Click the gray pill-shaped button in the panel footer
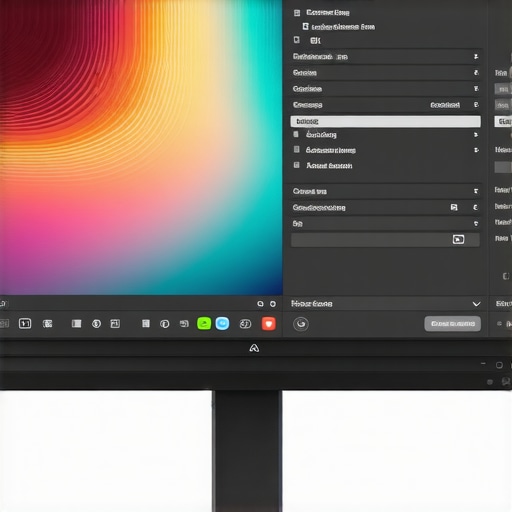 (x=452, y=324)
